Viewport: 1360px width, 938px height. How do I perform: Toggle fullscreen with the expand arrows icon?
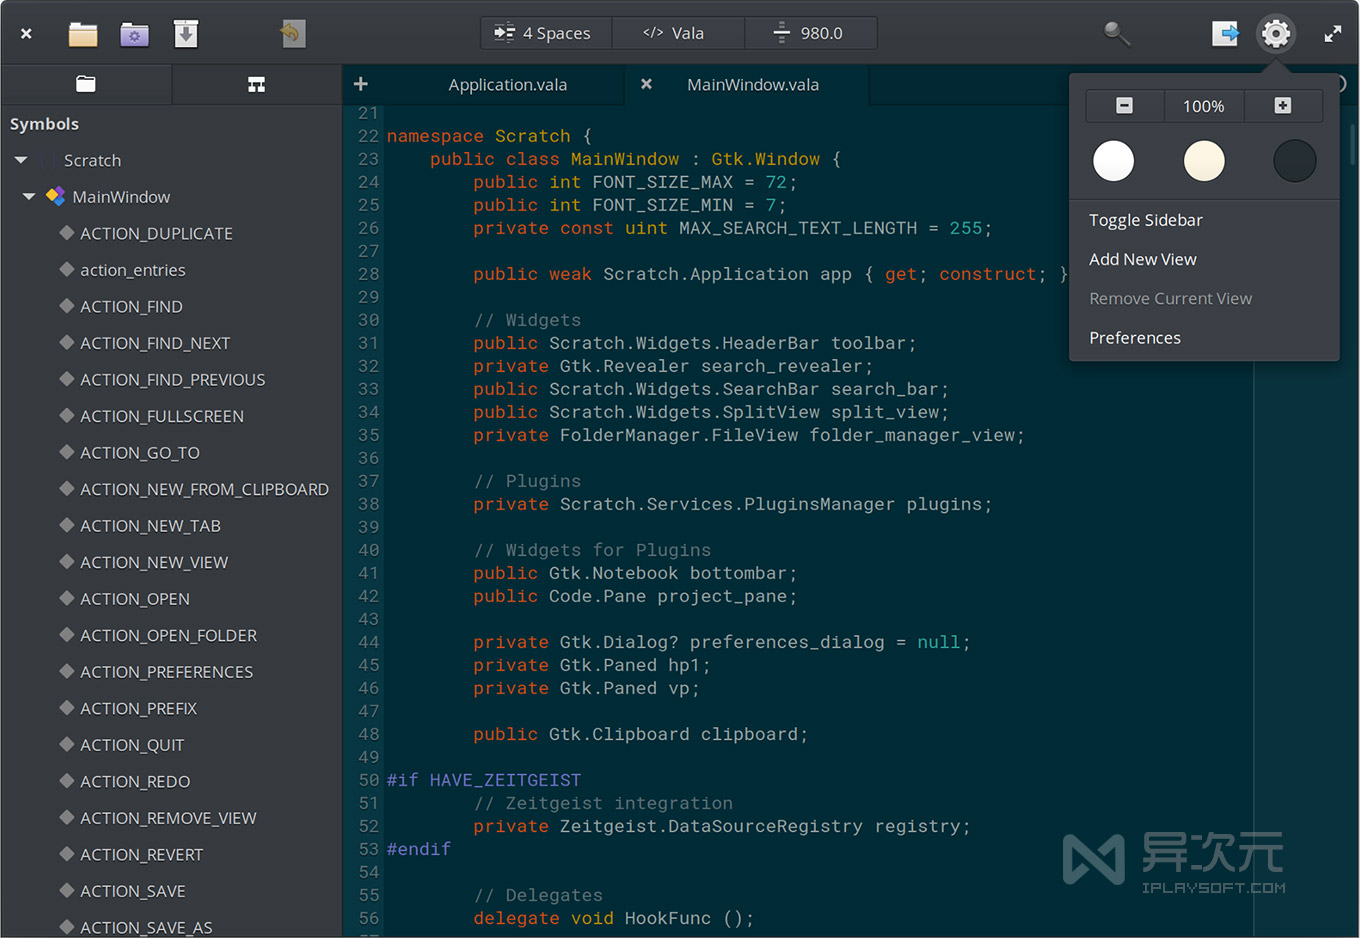coord(1333,33)
